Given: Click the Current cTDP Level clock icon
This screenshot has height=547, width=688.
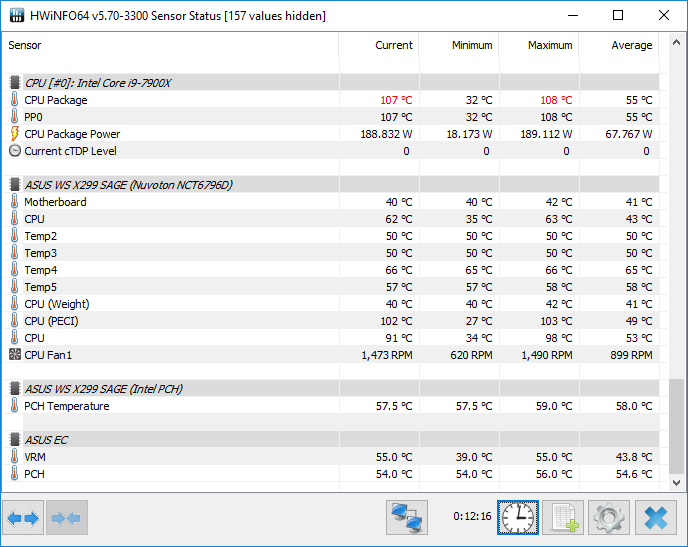Looking at the screenshot, I should [x=15, y=150].
